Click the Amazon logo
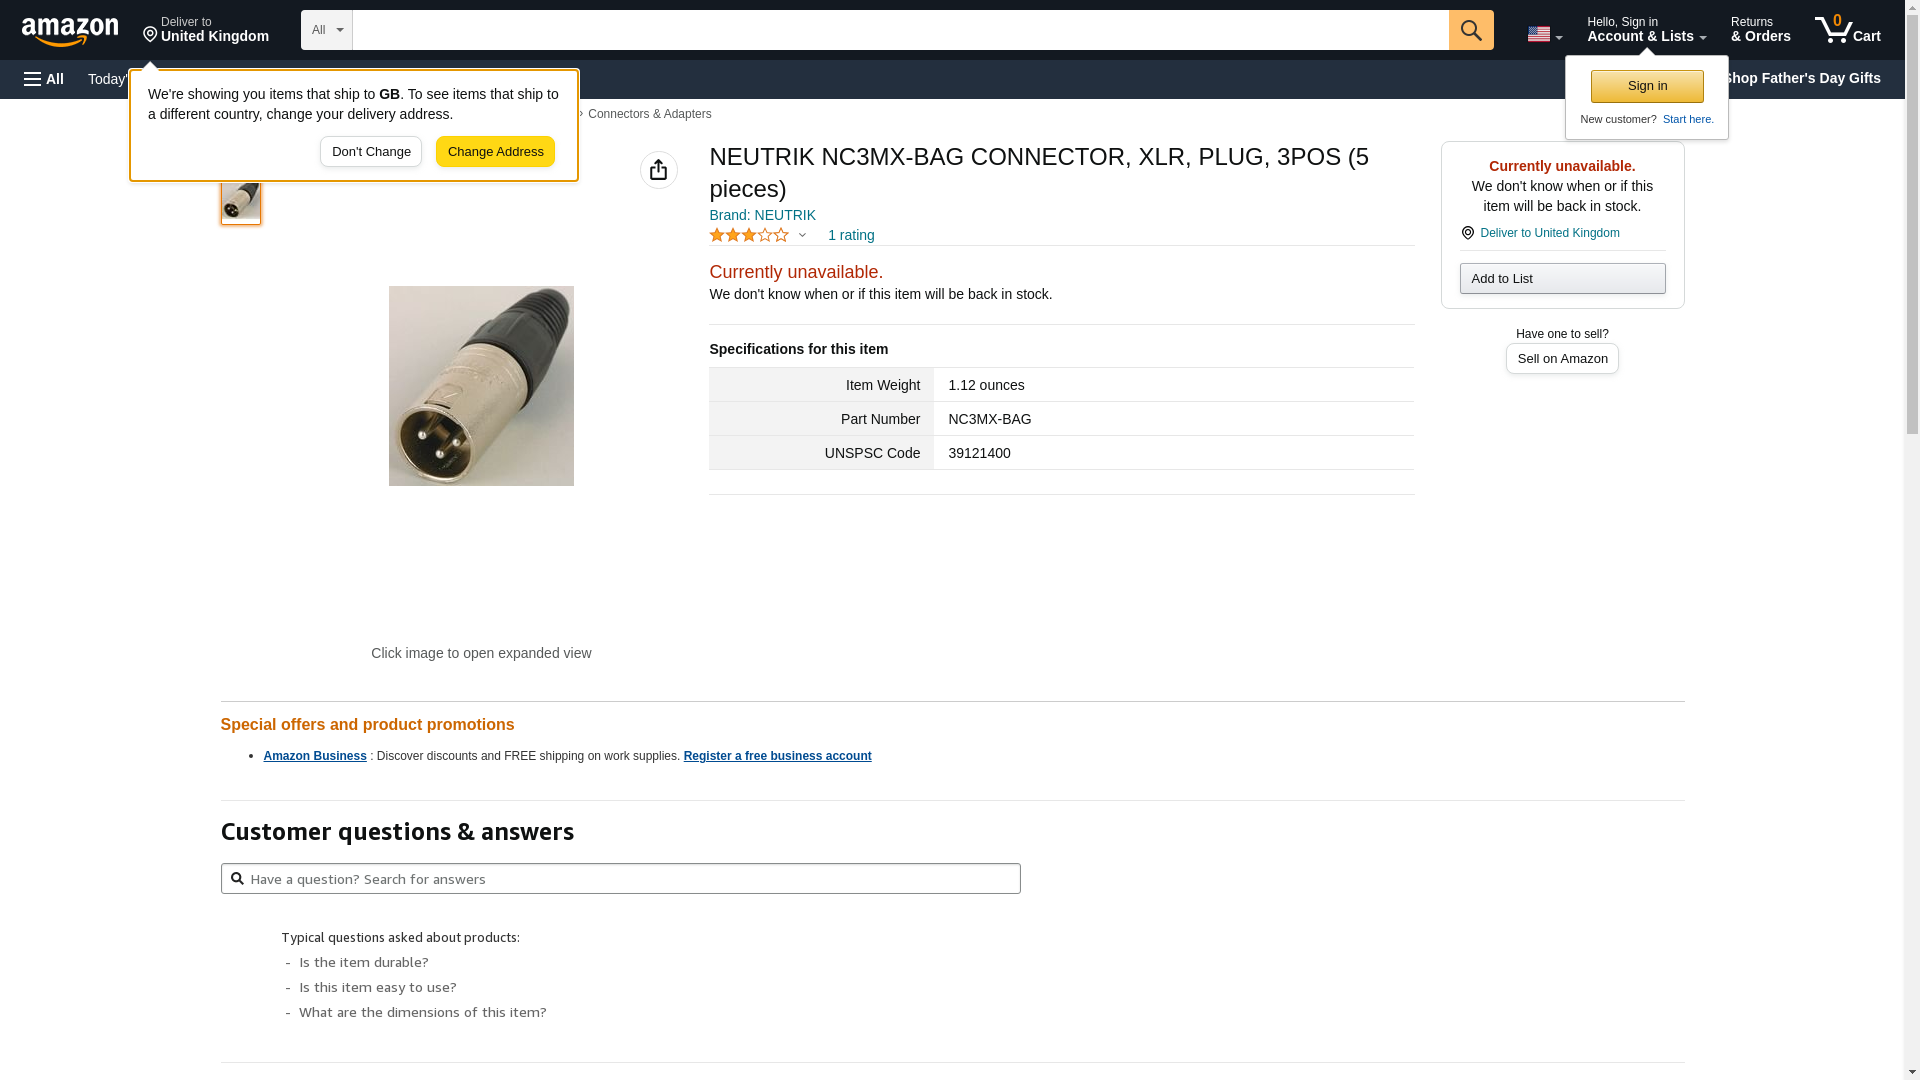This screenshot has width=1920, height=1080. coord(70,32)
